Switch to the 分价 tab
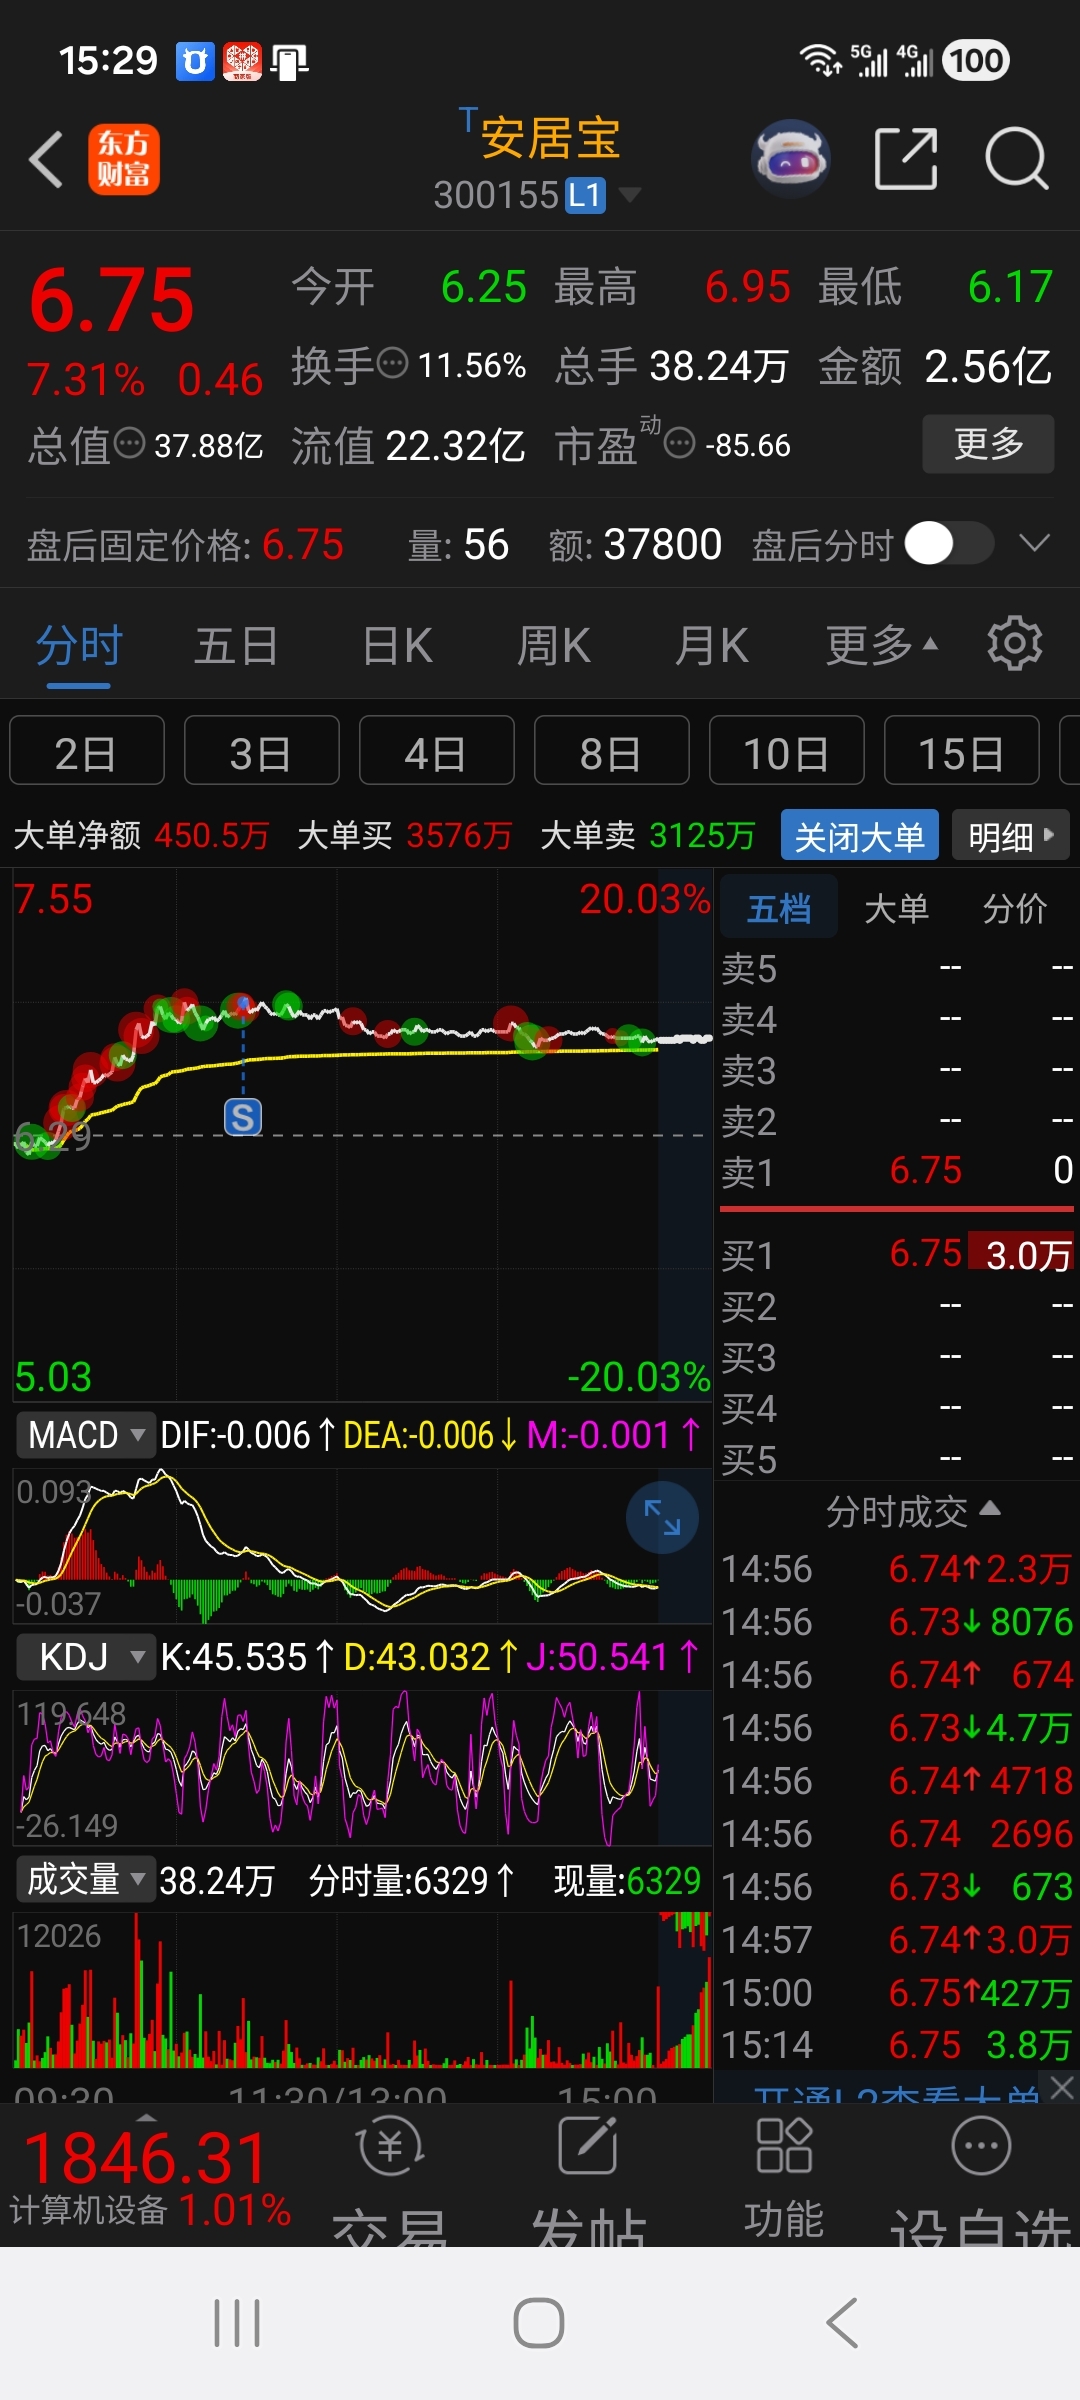1080x2400 pixels. (x=1015, y=908)
